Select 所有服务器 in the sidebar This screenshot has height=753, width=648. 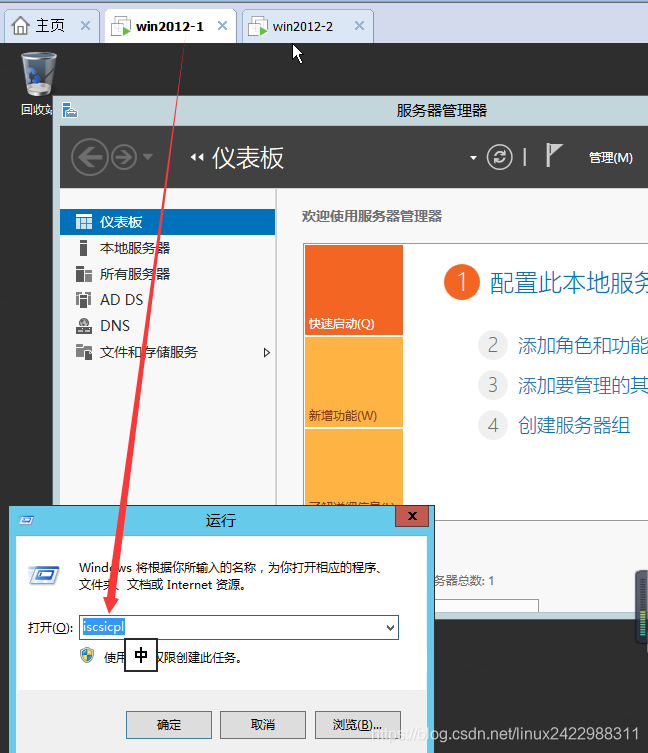(167, 274)
